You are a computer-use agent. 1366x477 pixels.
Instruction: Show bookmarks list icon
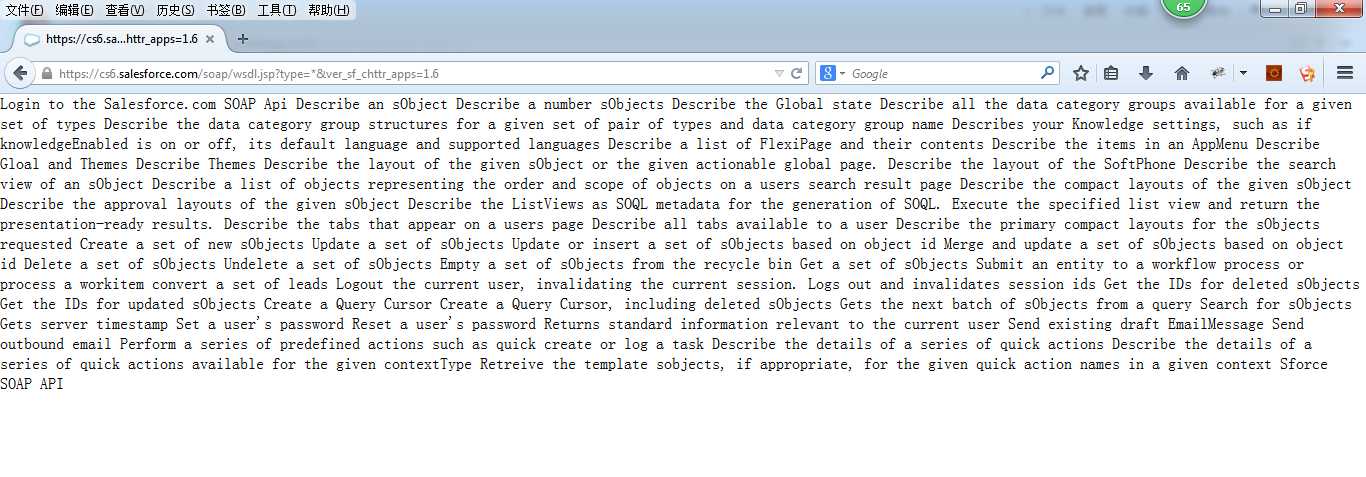coord(1111,73)
